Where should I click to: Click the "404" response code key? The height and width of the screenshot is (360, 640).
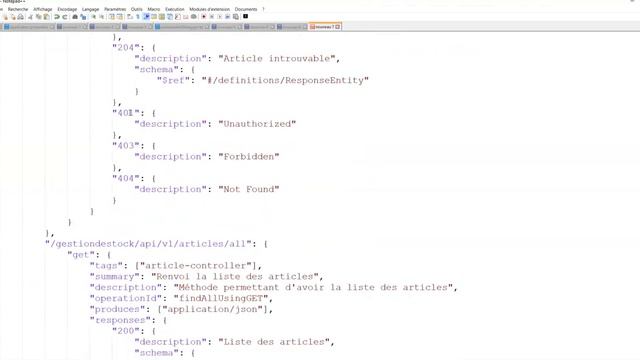[x=126, y=178]
